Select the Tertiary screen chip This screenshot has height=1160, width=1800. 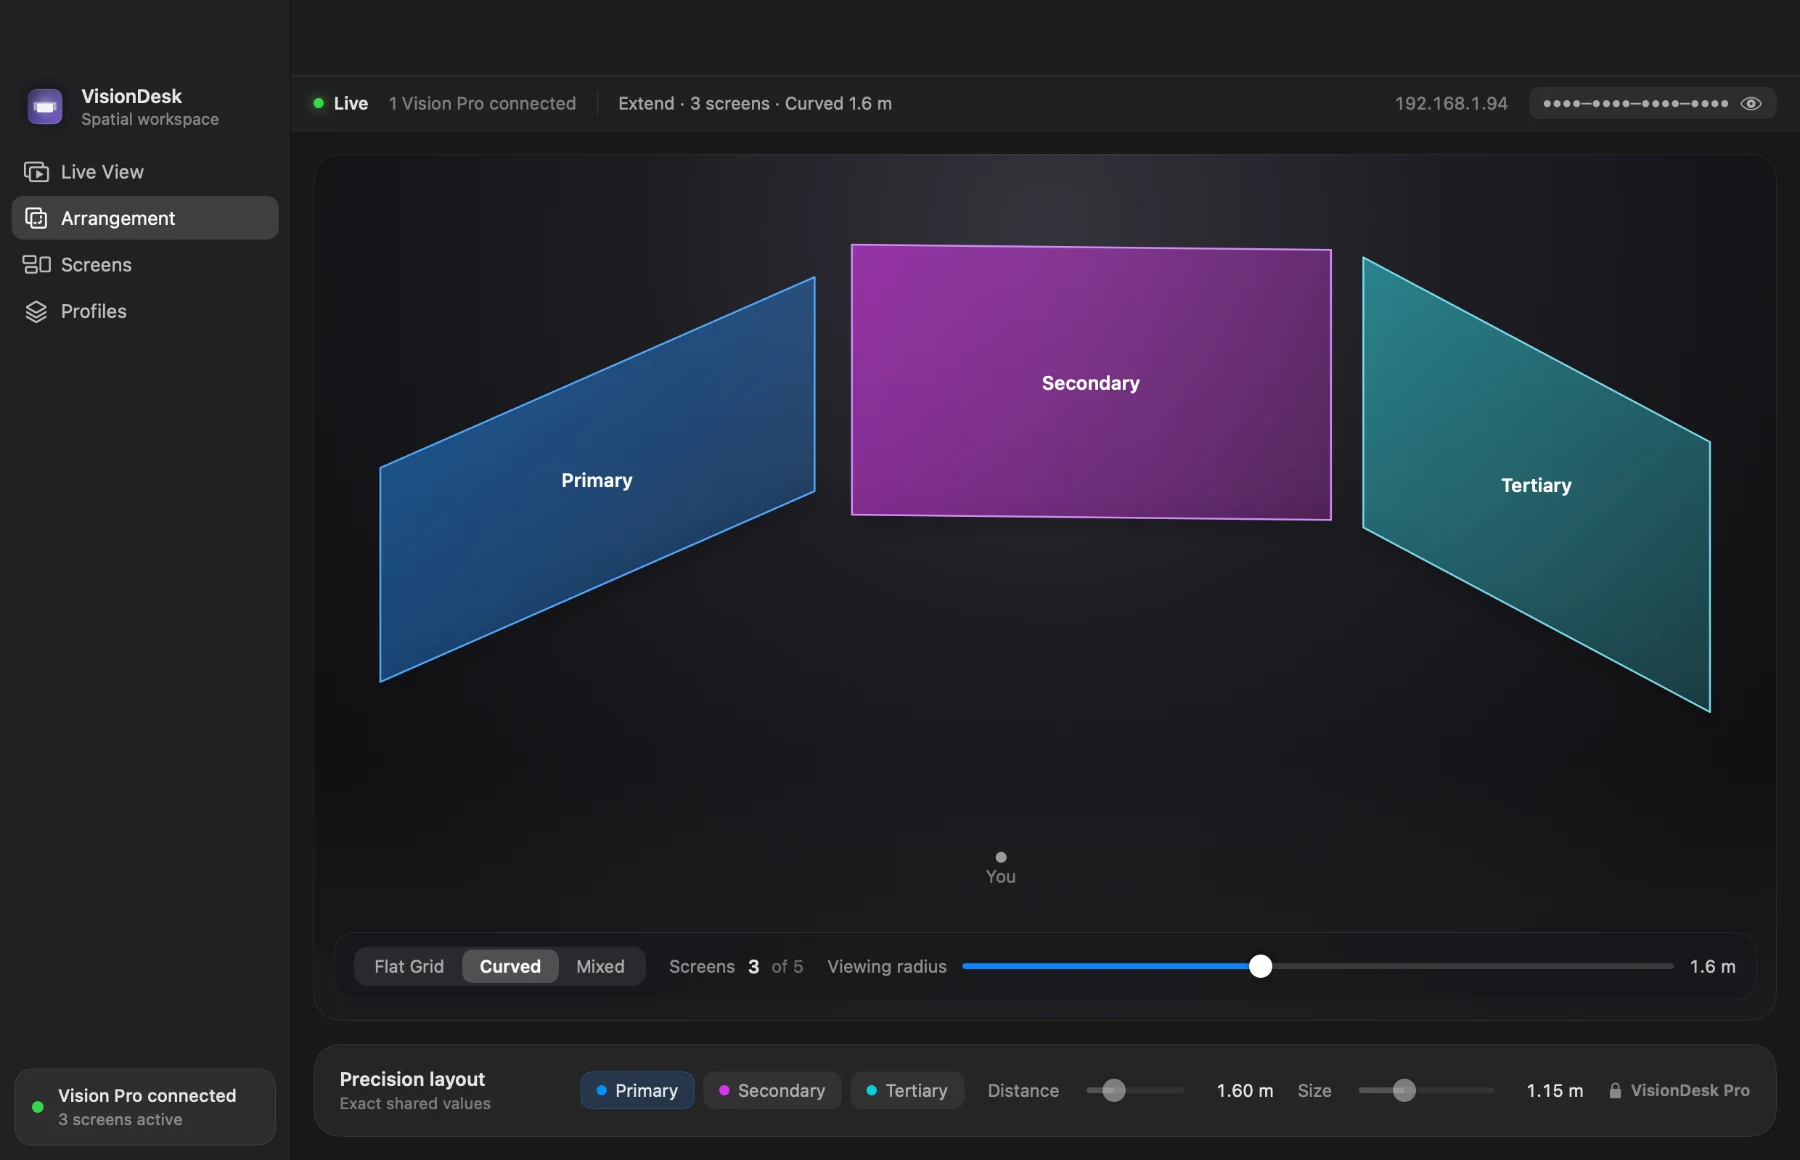907,1090
